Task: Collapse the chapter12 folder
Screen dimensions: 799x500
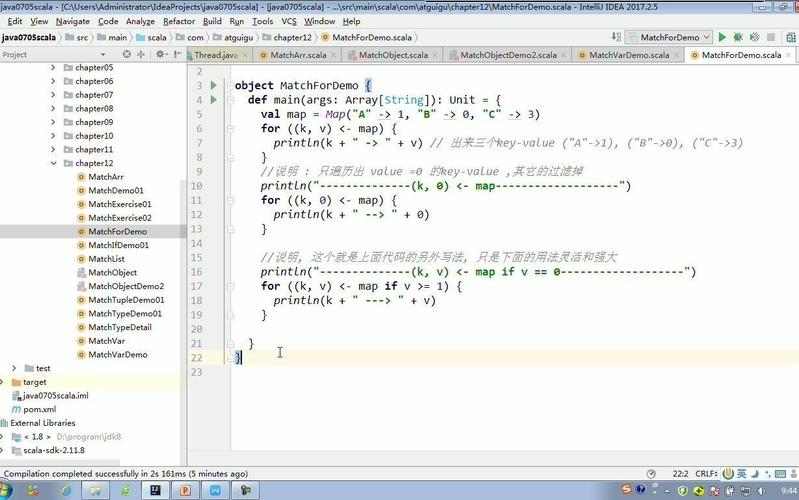Action: [x=54, y=163]
